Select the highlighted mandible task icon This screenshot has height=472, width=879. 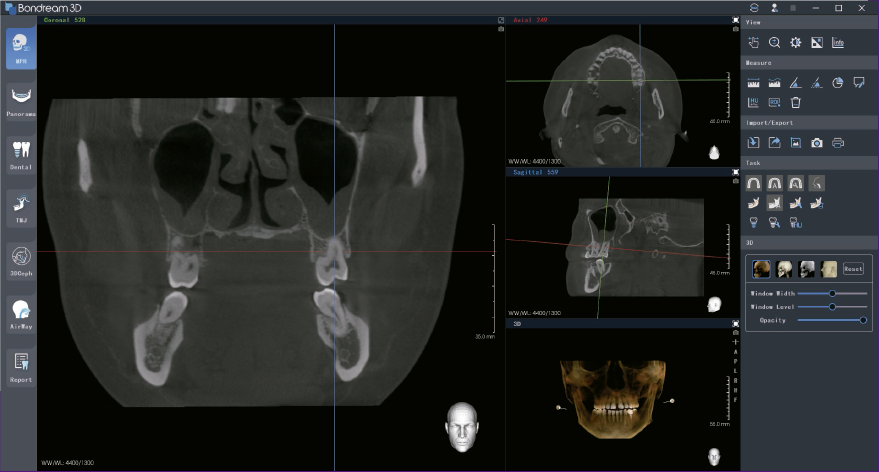click(774, 203)
